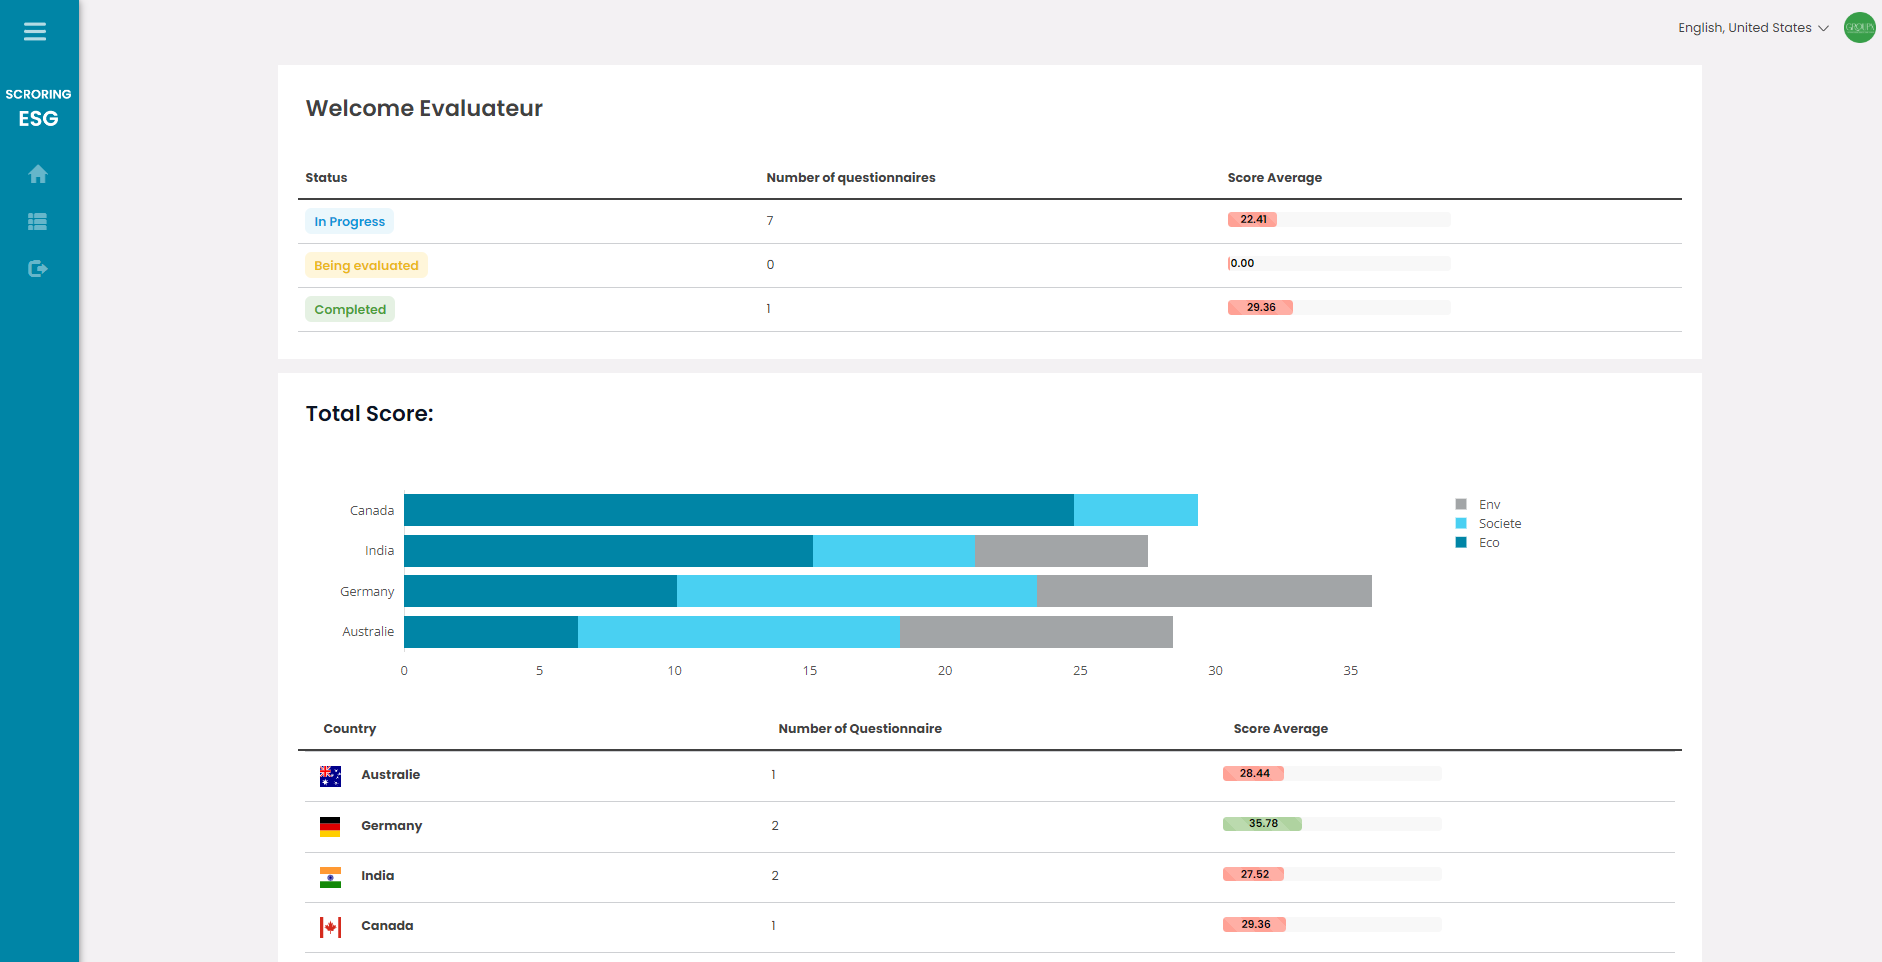Click the SCRORING ESG logo text
The height and width of the screenshot is (962, 1882).
click(38, 108)
